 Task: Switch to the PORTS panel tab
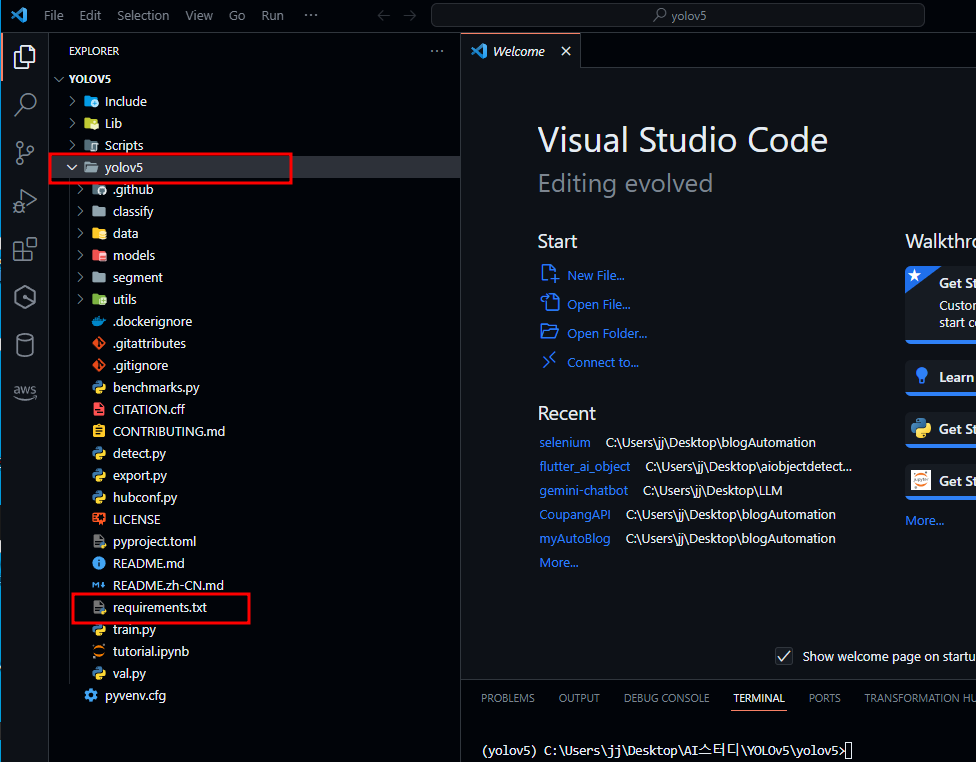coord(825,698)
